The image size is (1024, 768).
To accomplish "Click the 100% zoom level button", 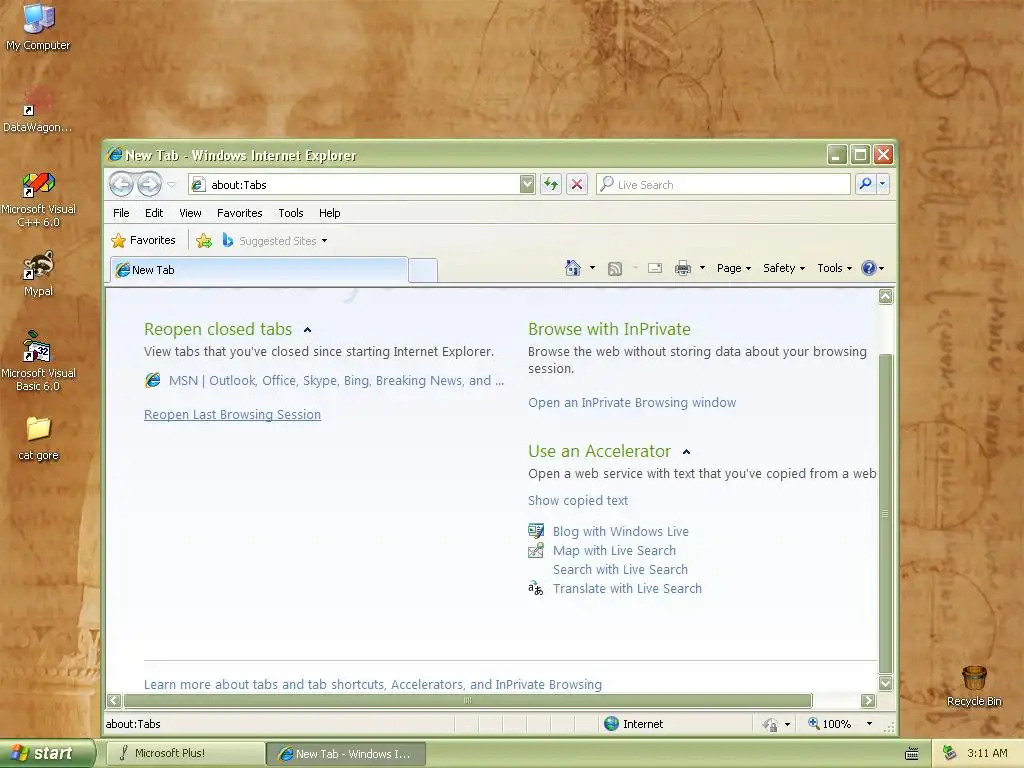I will point(830,724).
